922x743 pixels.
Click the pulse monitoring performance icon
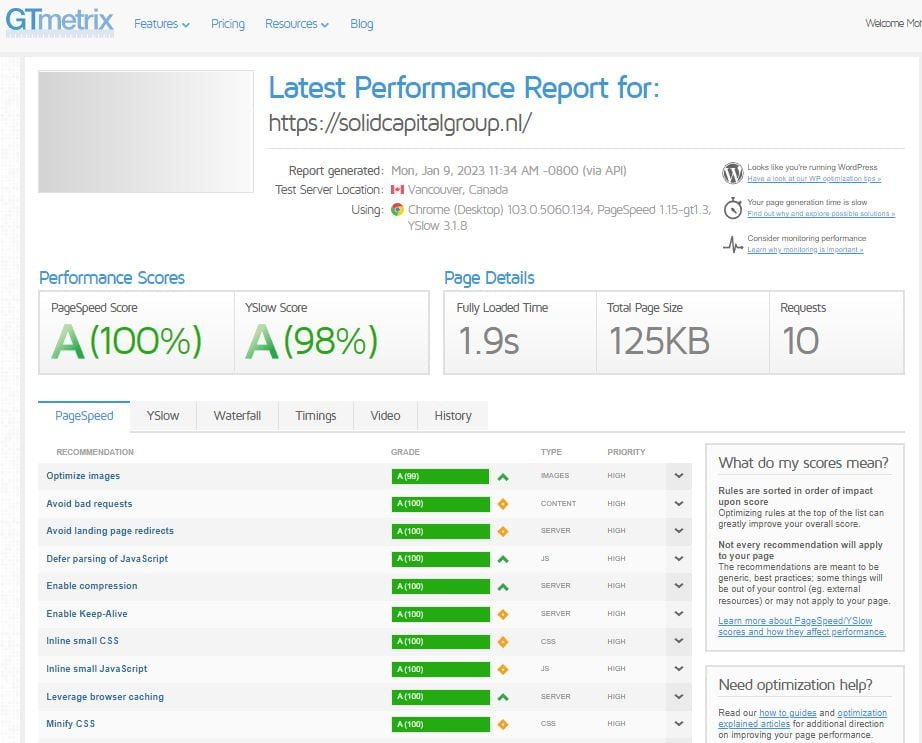(733, 244)
